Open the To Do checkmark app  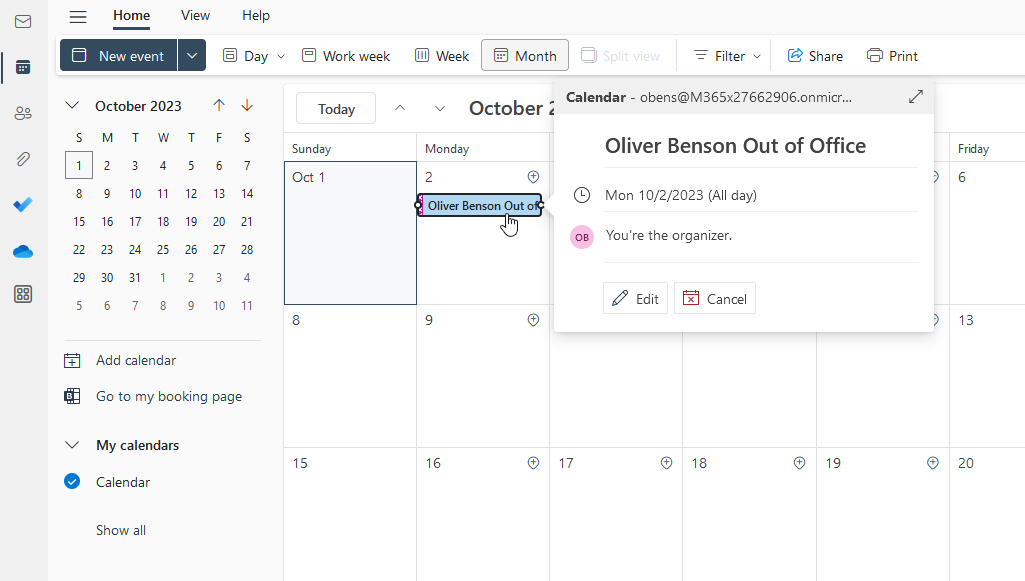[x=23, y=205]
